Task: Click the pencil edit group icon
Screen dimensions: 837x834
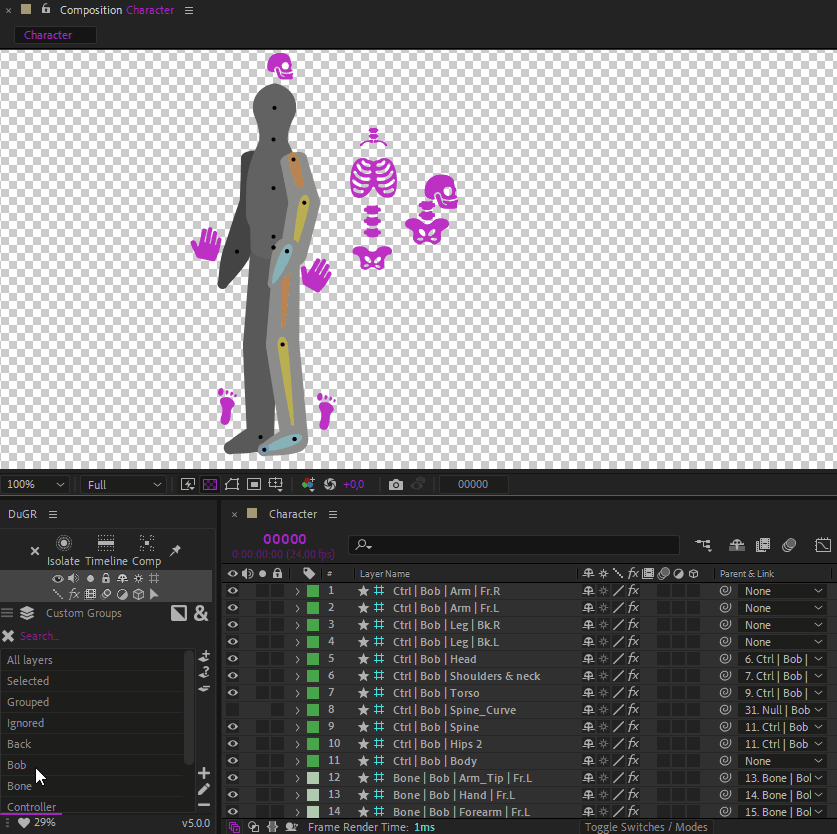Action: coord(204,789)
